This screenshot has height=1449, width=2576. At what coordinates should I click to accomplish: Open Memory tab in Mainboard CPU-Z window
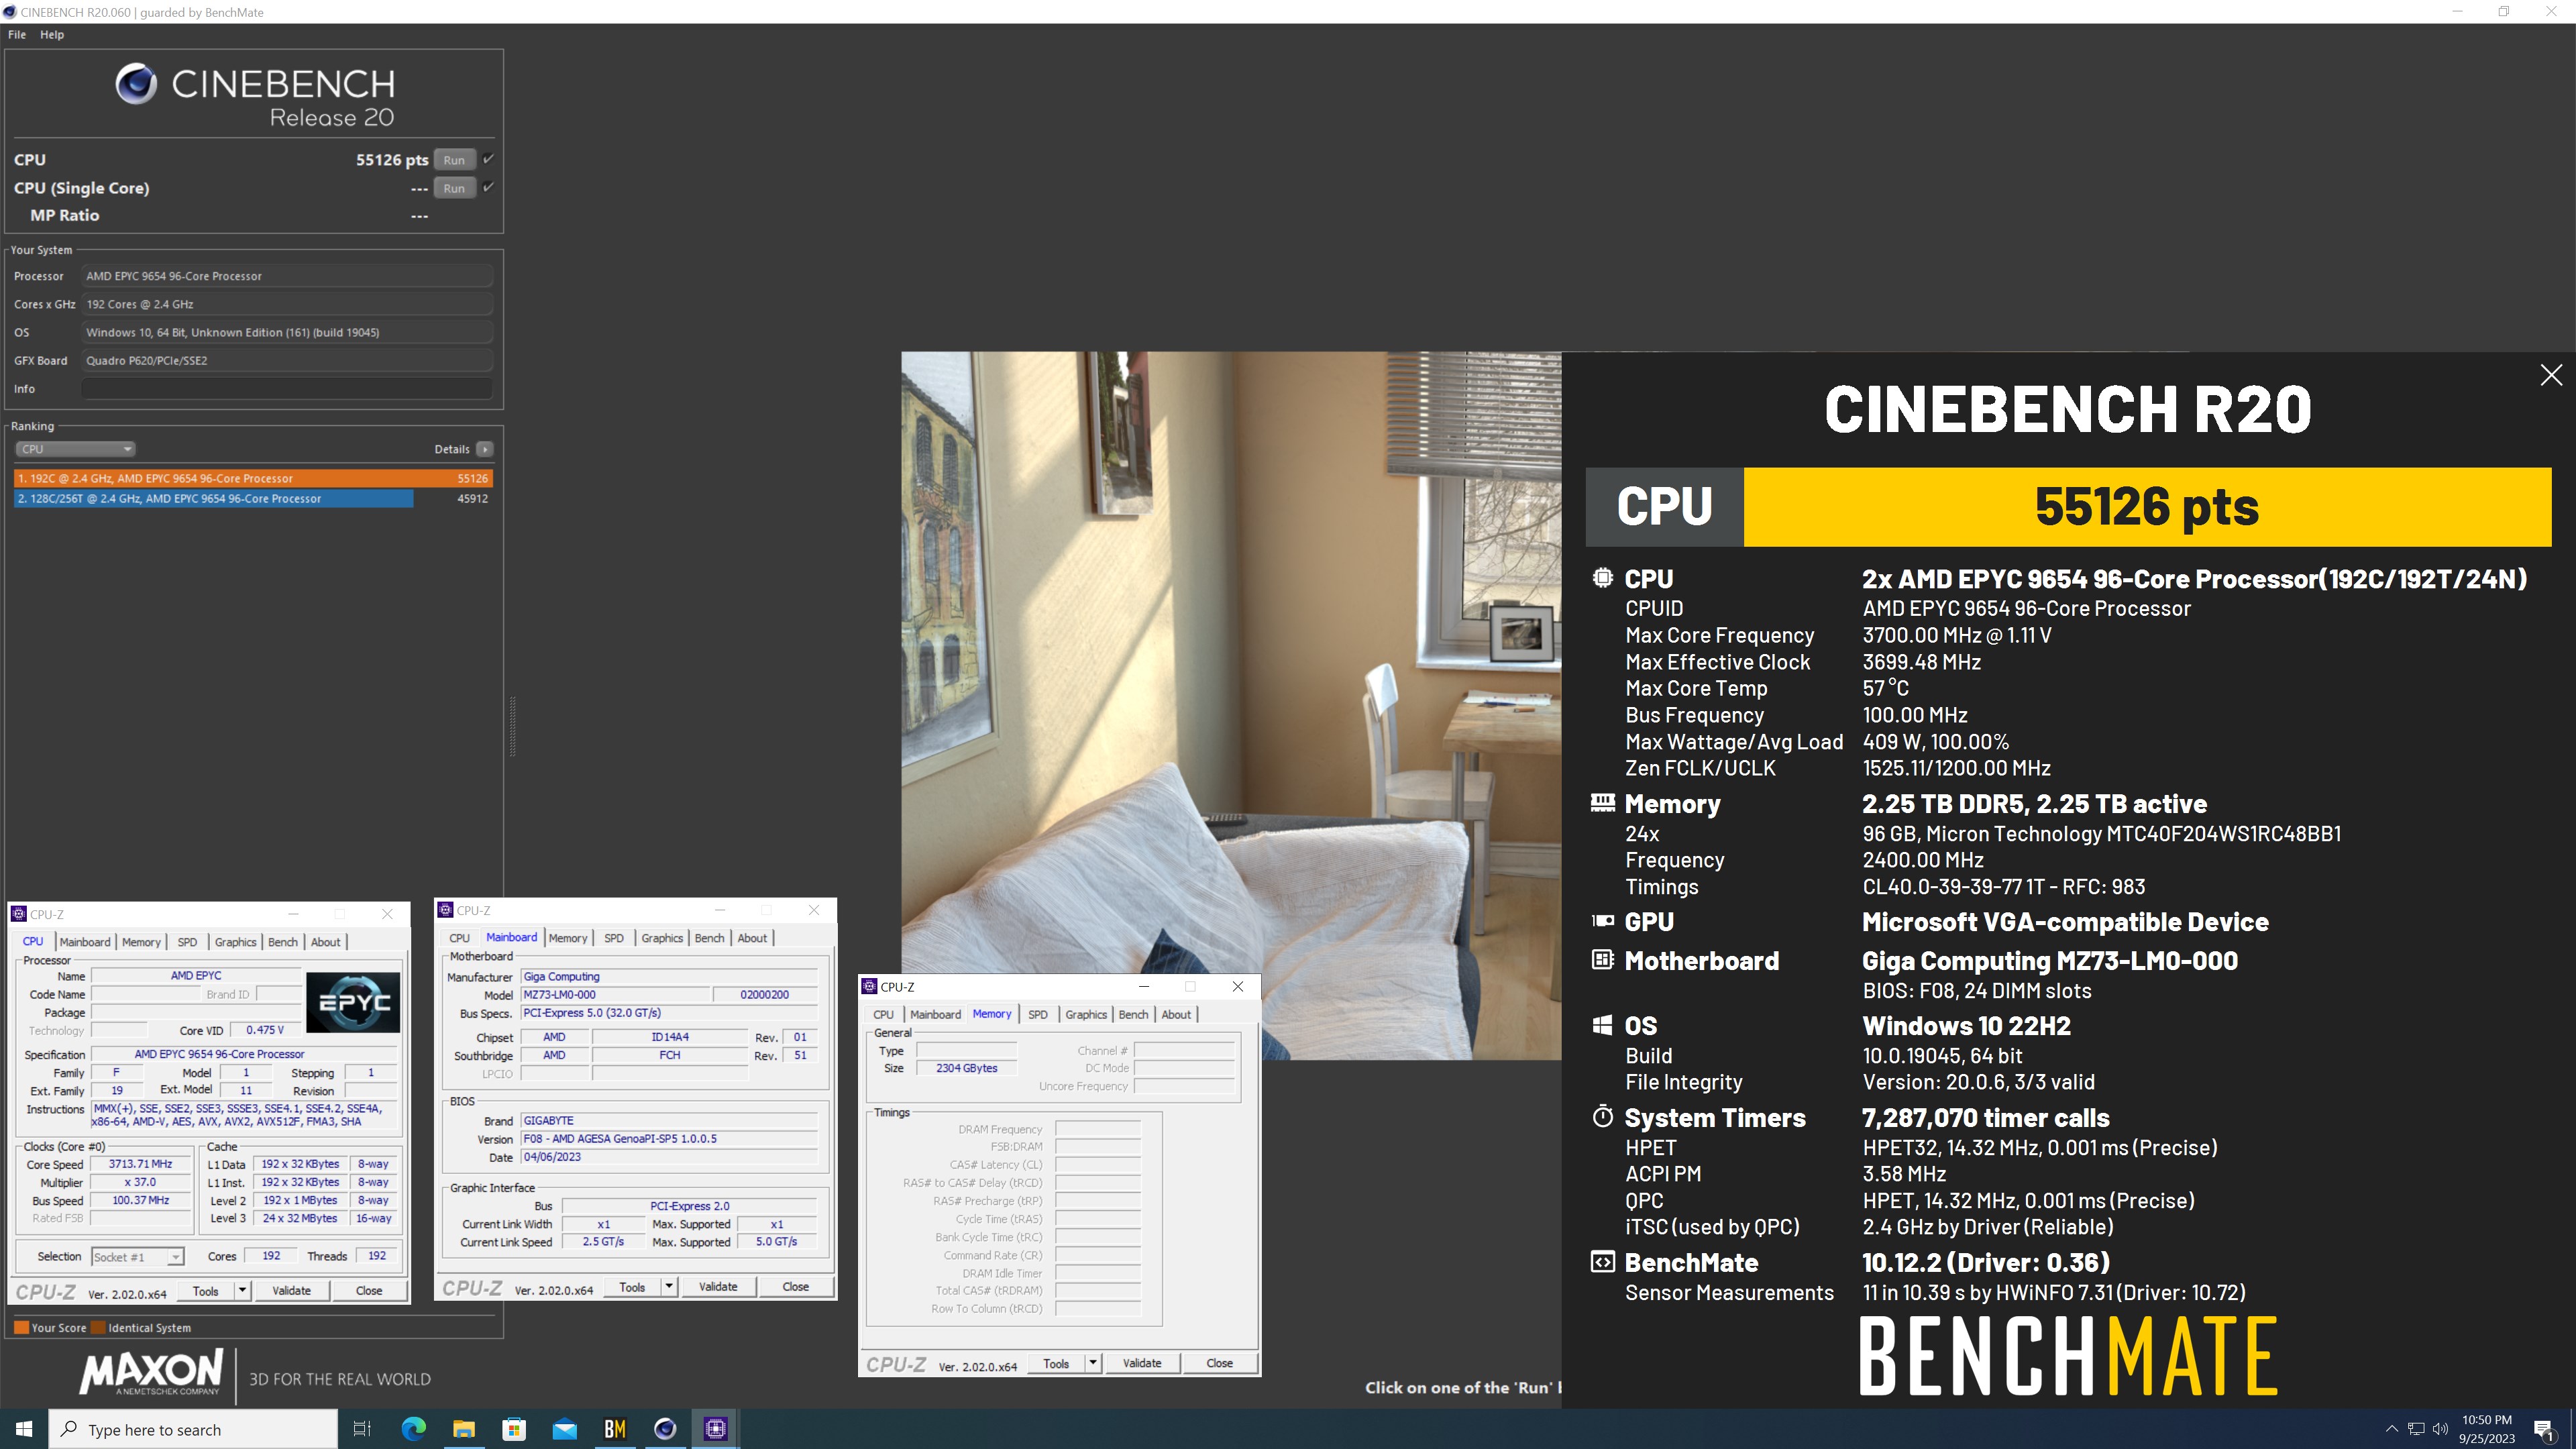568,938
